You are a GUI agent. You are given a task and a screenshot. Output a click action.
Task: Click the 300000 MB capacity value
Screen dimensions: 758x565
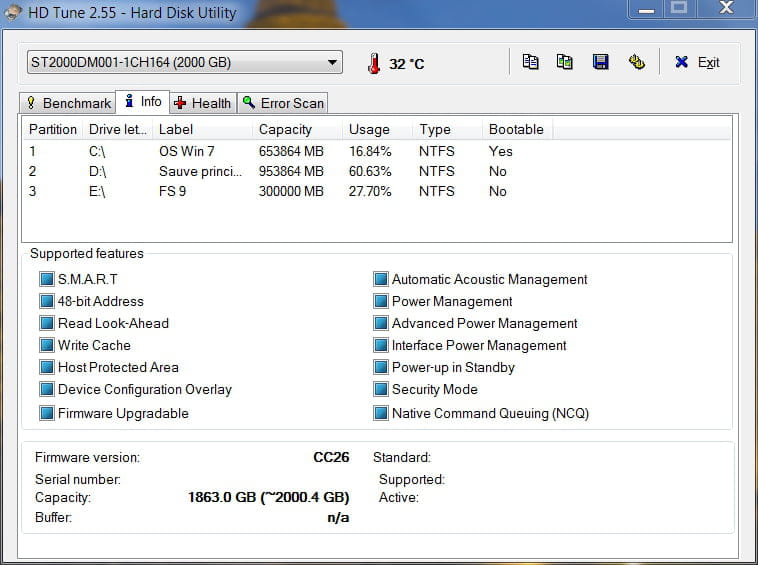coord(291,191)
